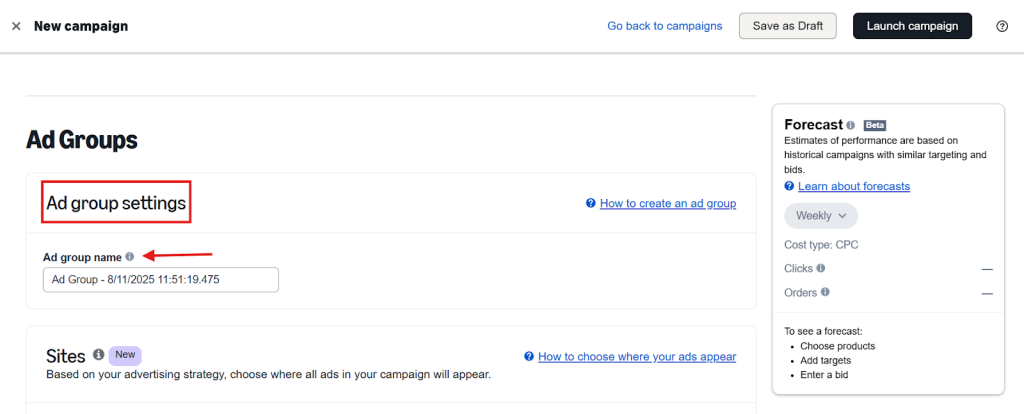Screen dimensions: 1024x414
Task: Open How to create an ad group
Action: [x=668, y=203]
